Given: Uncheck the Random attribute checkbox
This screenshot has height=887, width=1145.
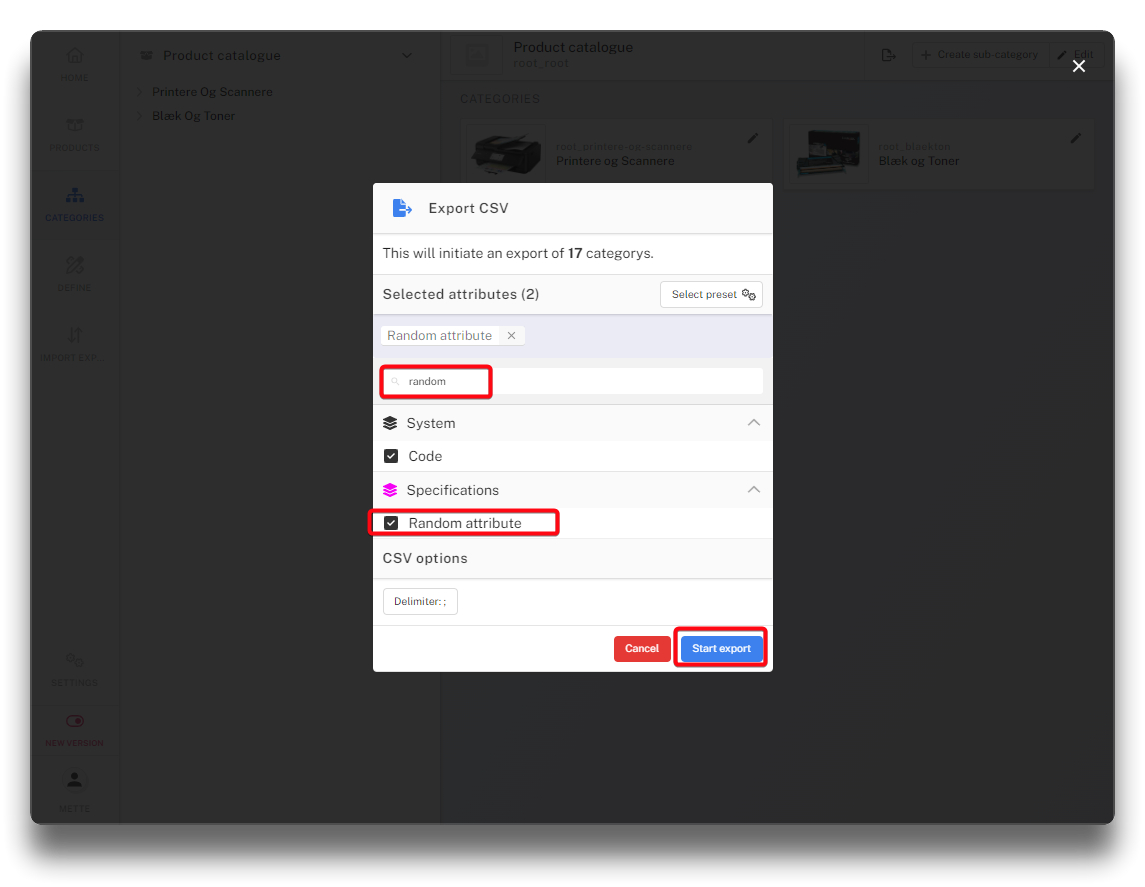Looking at the screenshot, I should pyautogui.click(x=391, y=523).
